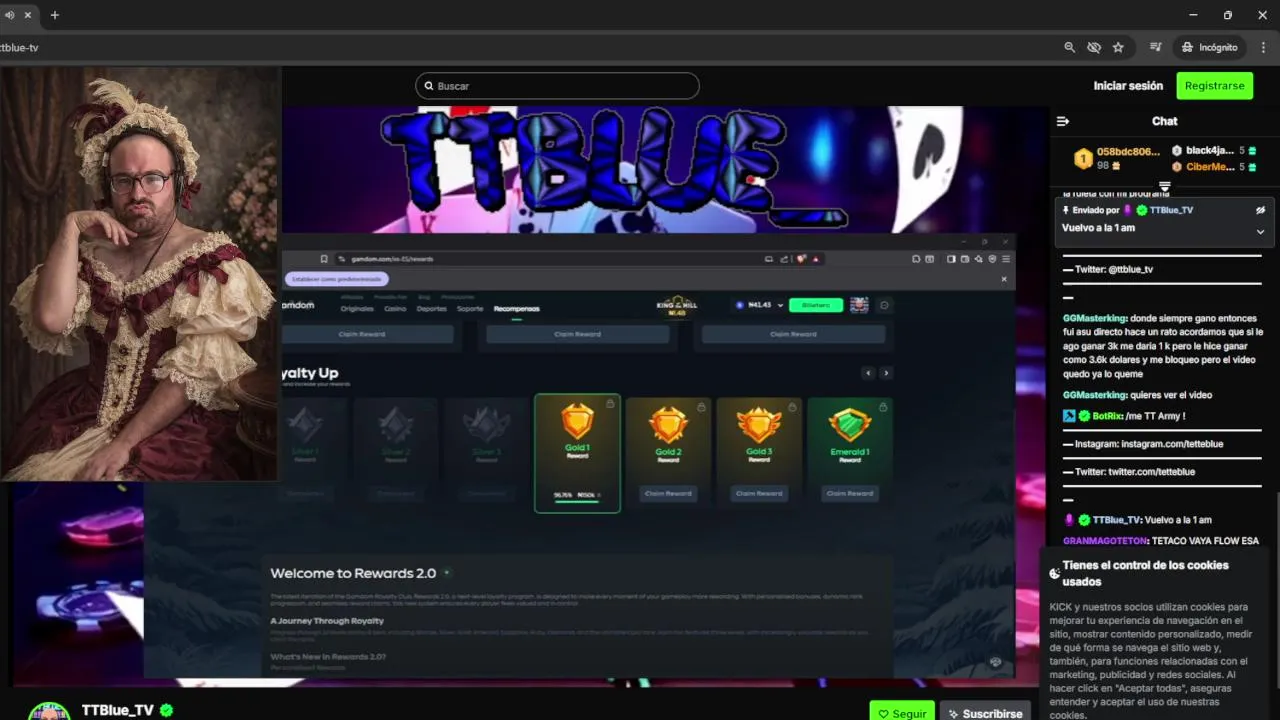Image resolution: width=1280 pixels, height=720 pixels.
Task: Select leaderboard user 058bdc806...
Action: [1128, 152]
